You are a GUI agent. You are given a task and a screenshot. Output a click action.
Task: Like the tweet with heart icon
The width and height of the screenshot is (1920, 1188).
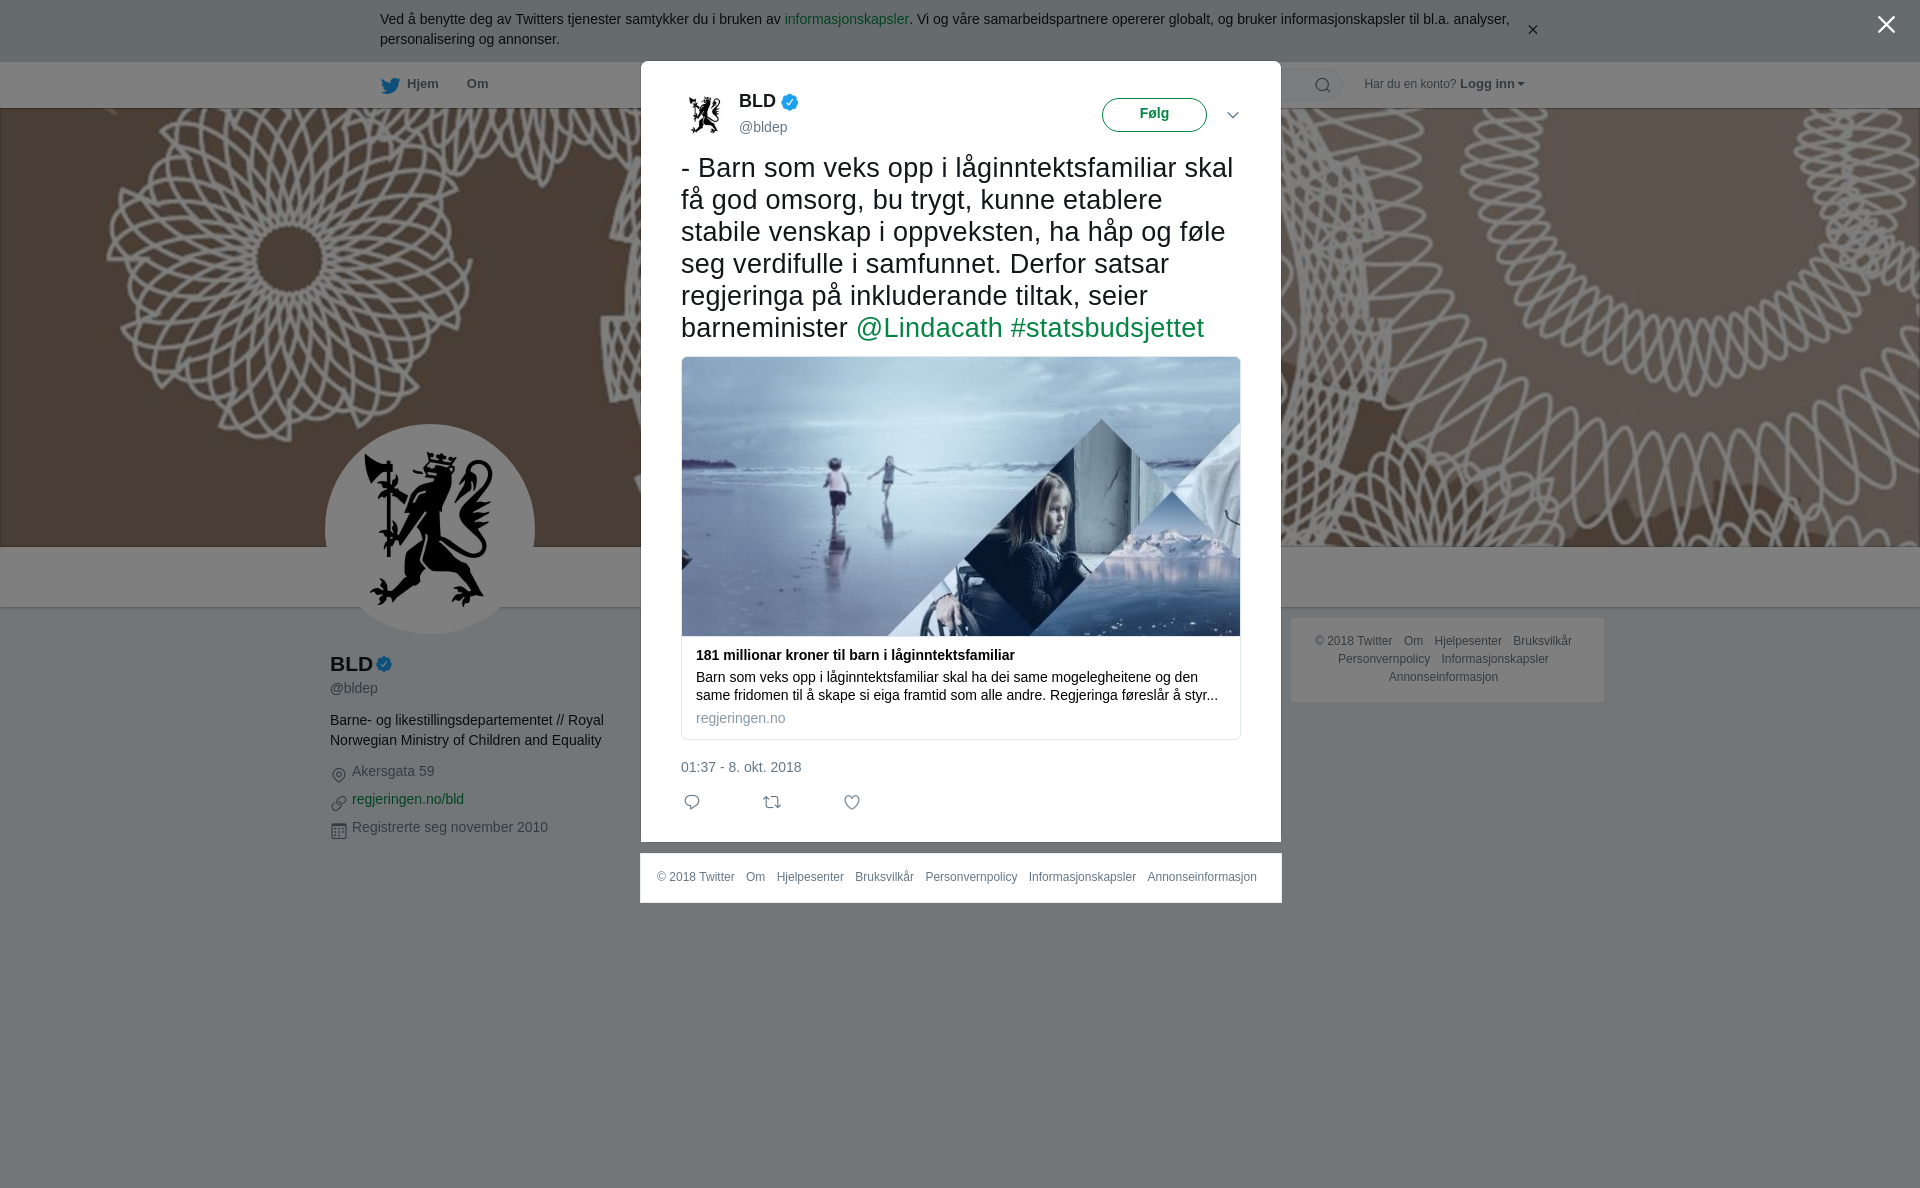[852, 802]
